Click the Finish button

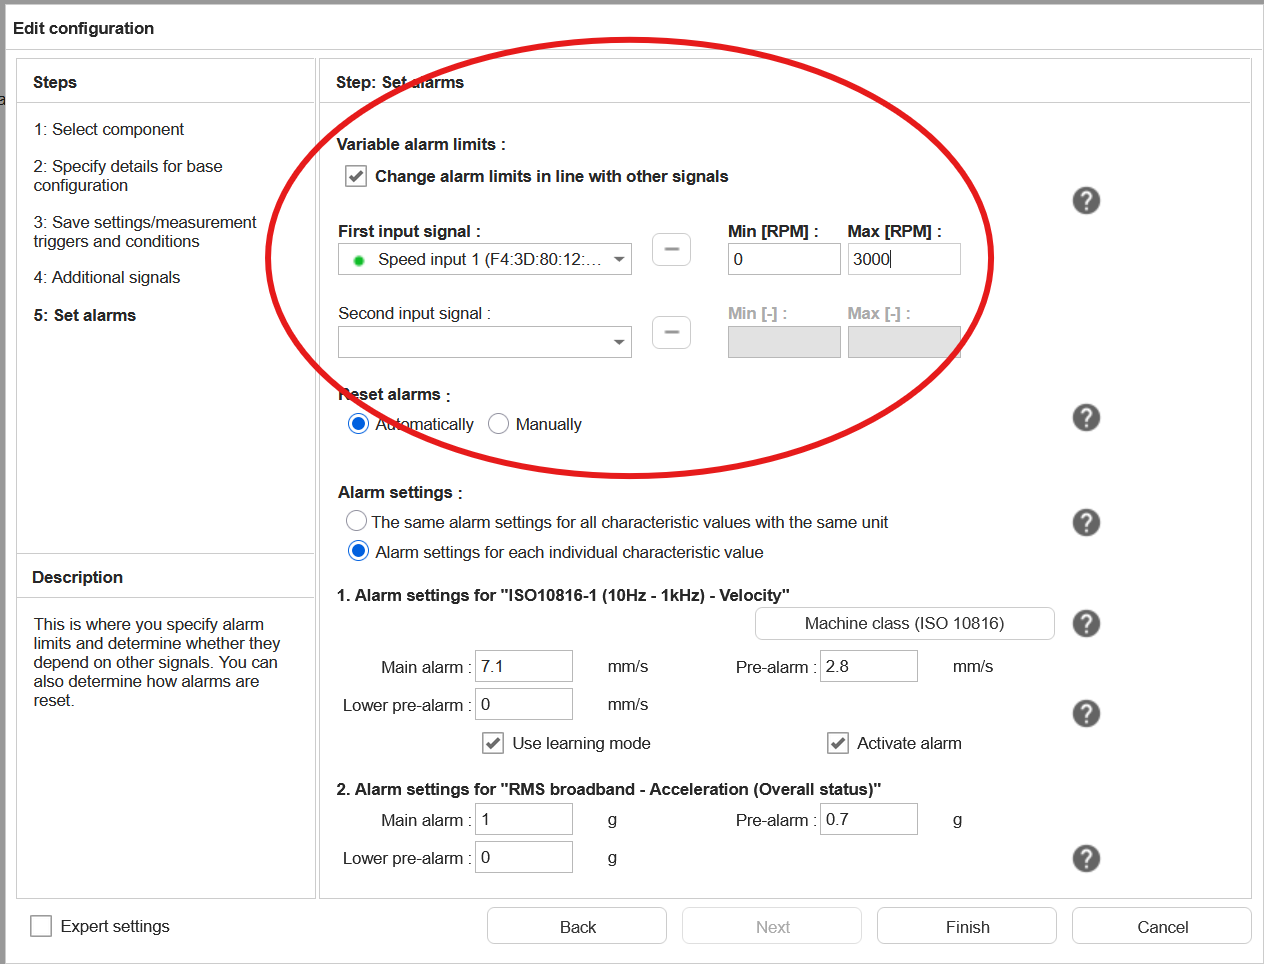[x=966, y=925]
